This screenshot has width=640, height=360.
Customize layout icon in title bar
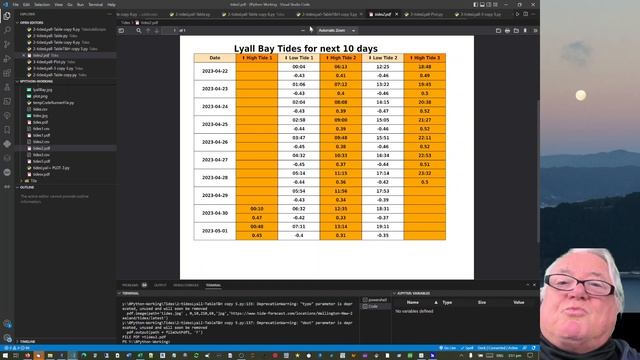495,4
